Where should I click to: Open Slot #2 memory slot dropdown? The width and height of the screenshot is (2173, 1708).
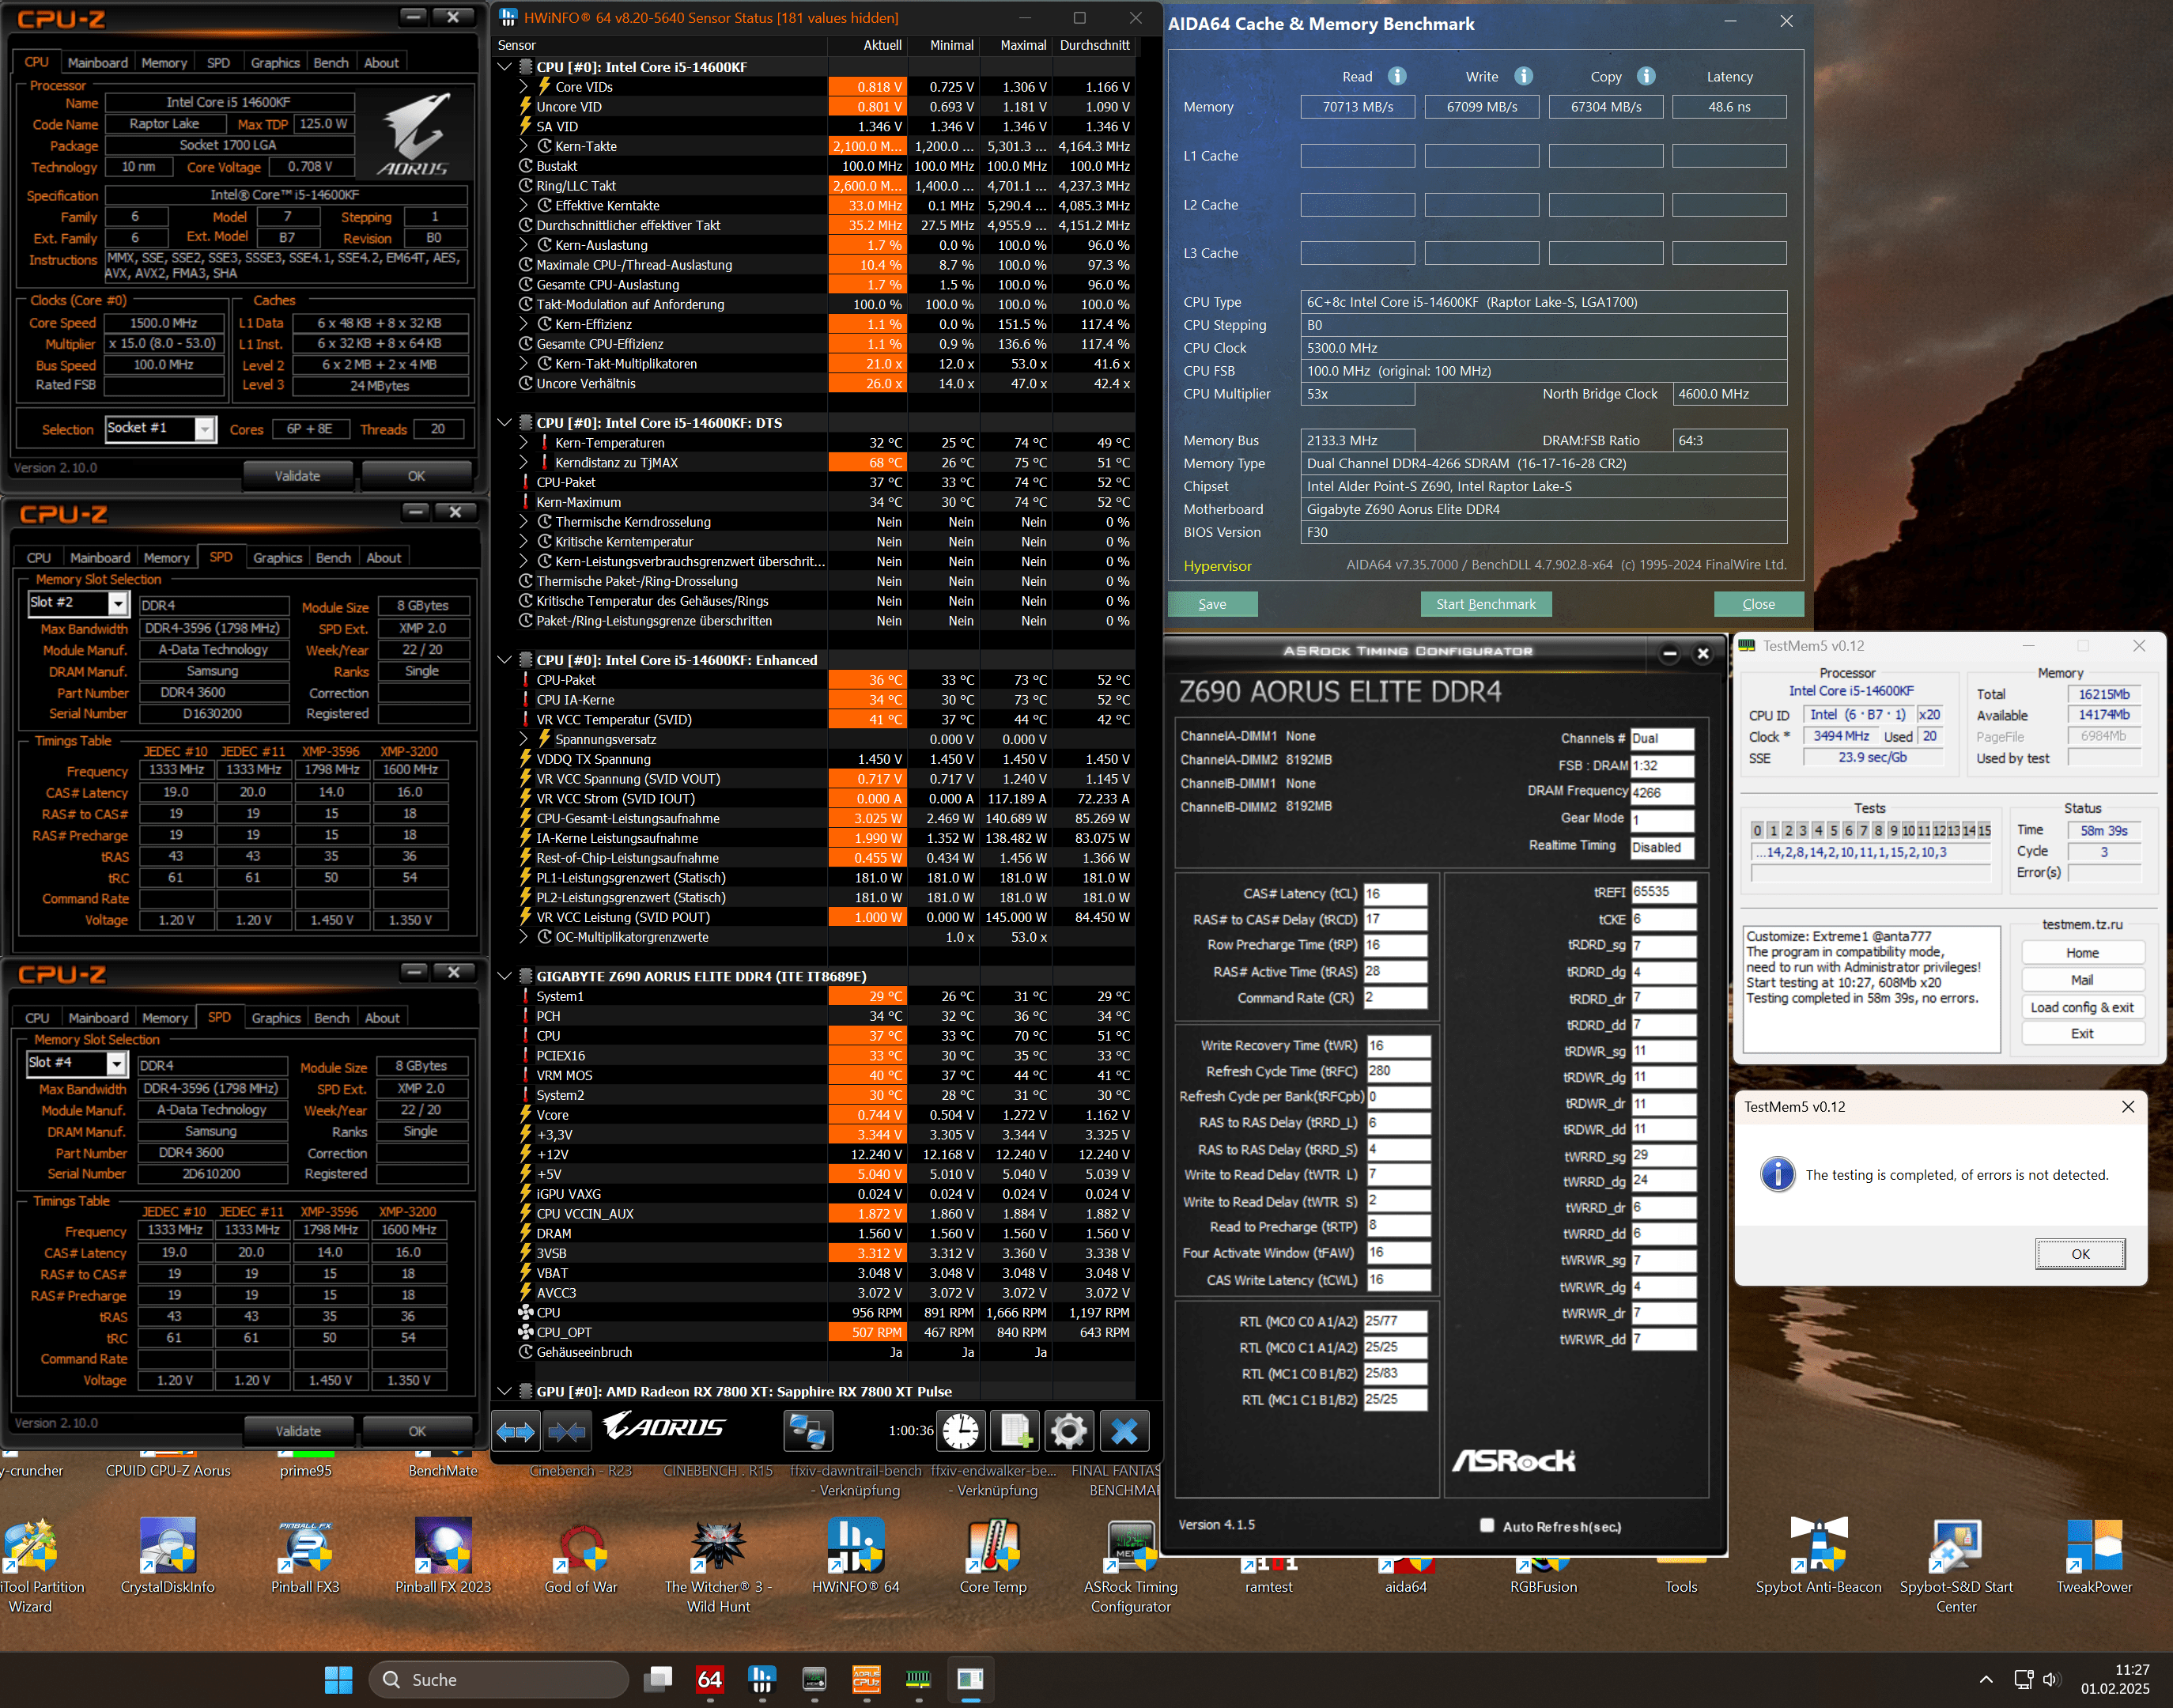117,603
